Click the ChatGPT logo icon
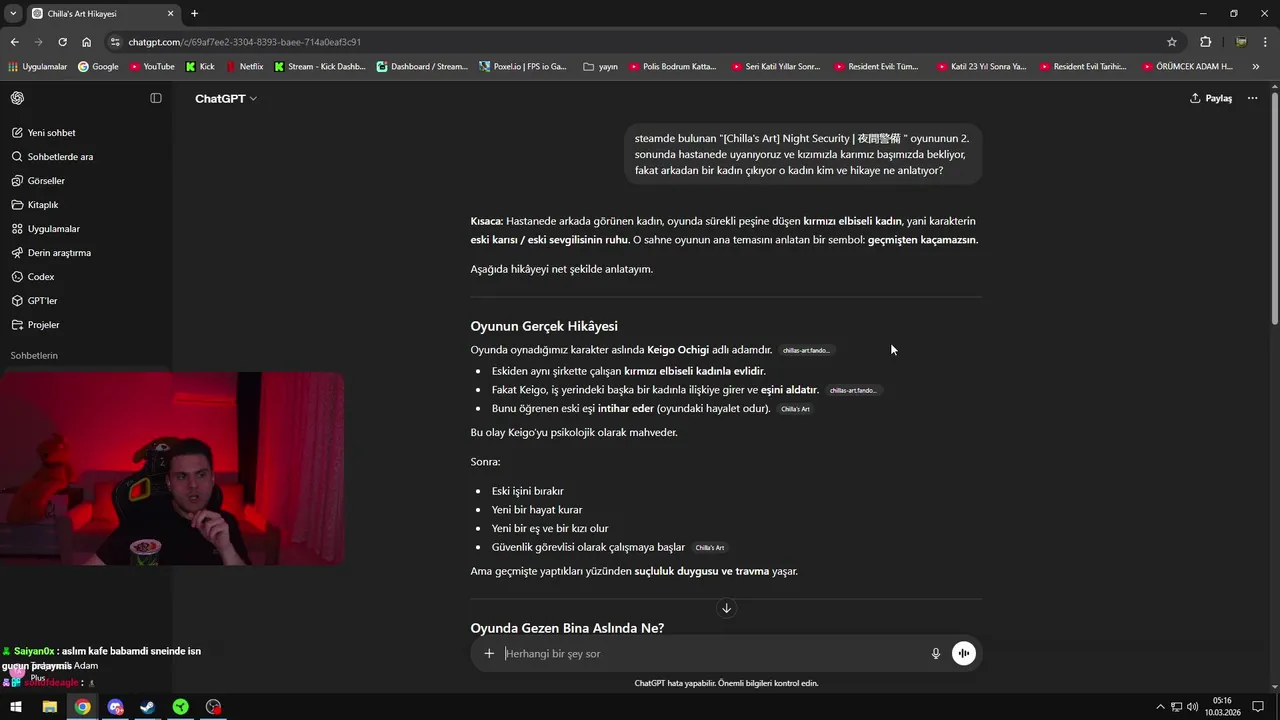The height and width of the screenshot is (720, 1280). 18,98
